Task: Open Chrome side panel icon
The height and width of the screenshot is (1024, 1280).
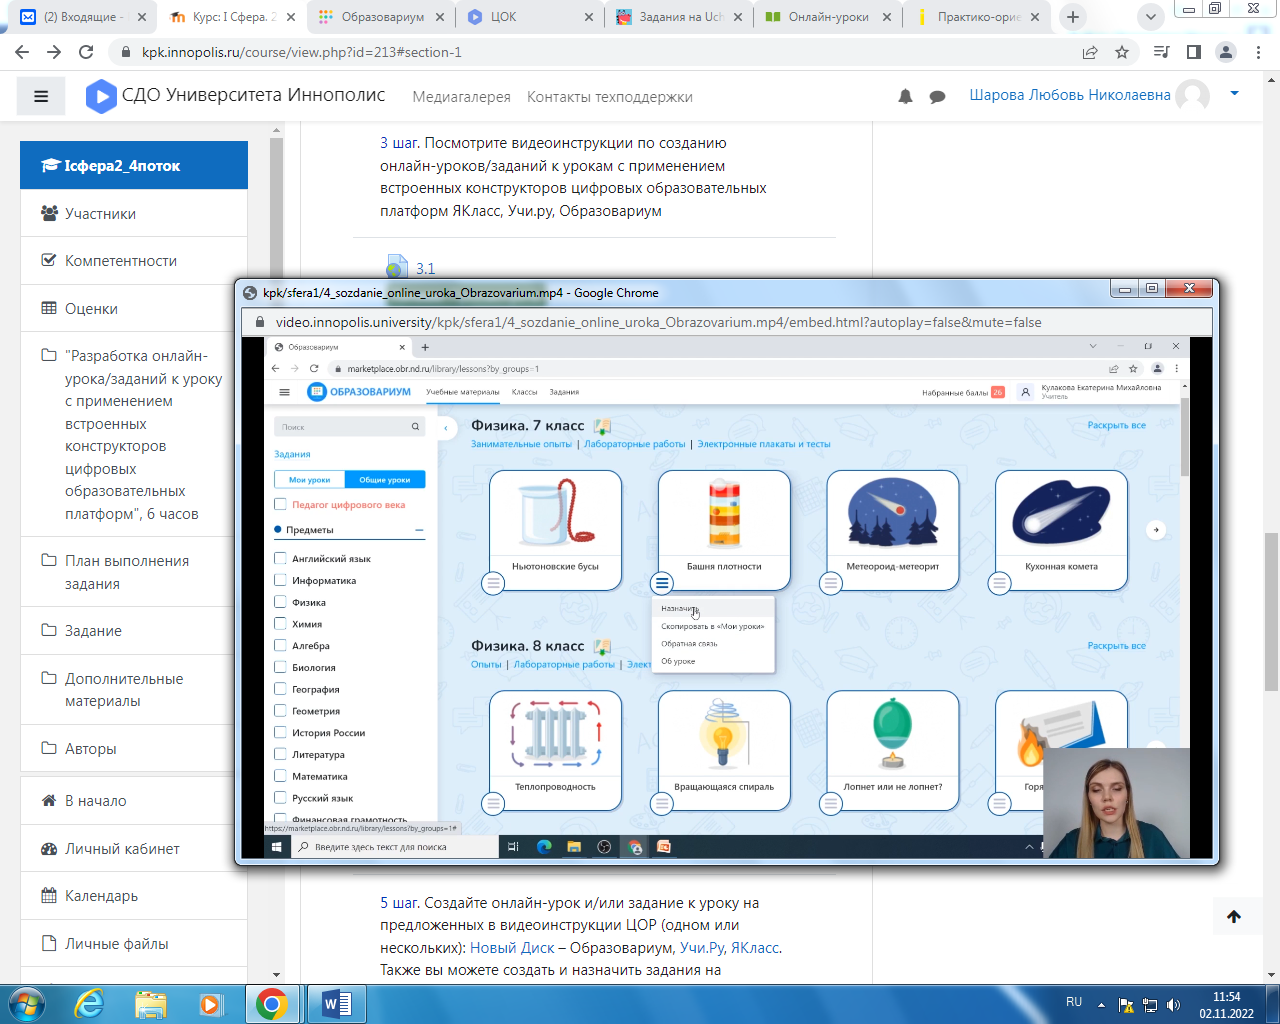Action: (x=1193, y=52)
